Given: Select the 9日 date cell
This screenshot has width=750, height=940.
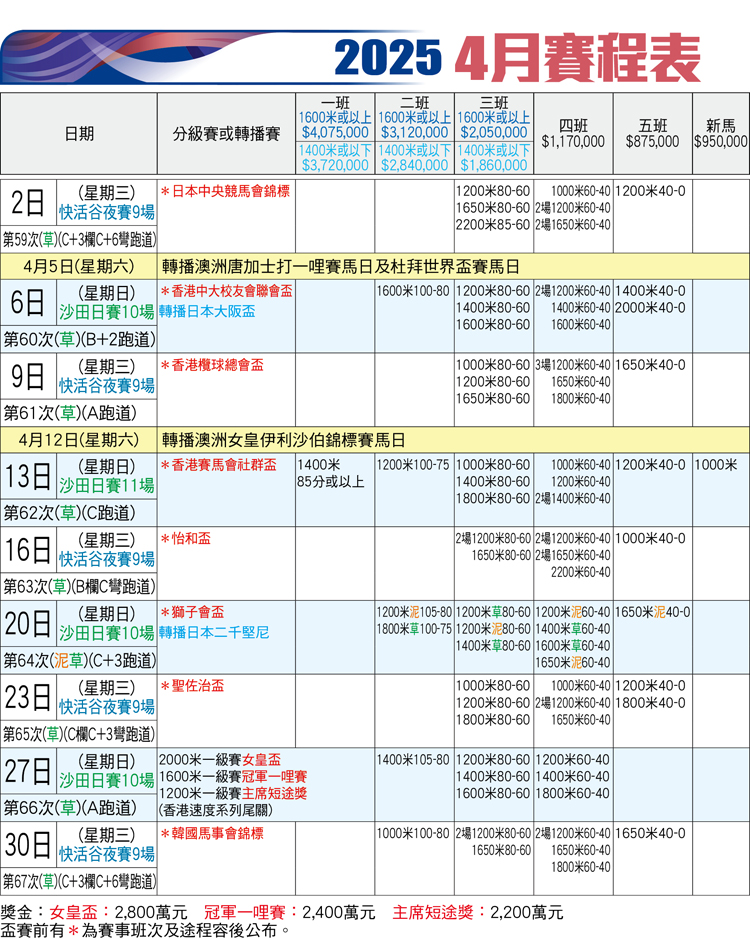Looking at the screenshot, I should click(x=28, y=376).
